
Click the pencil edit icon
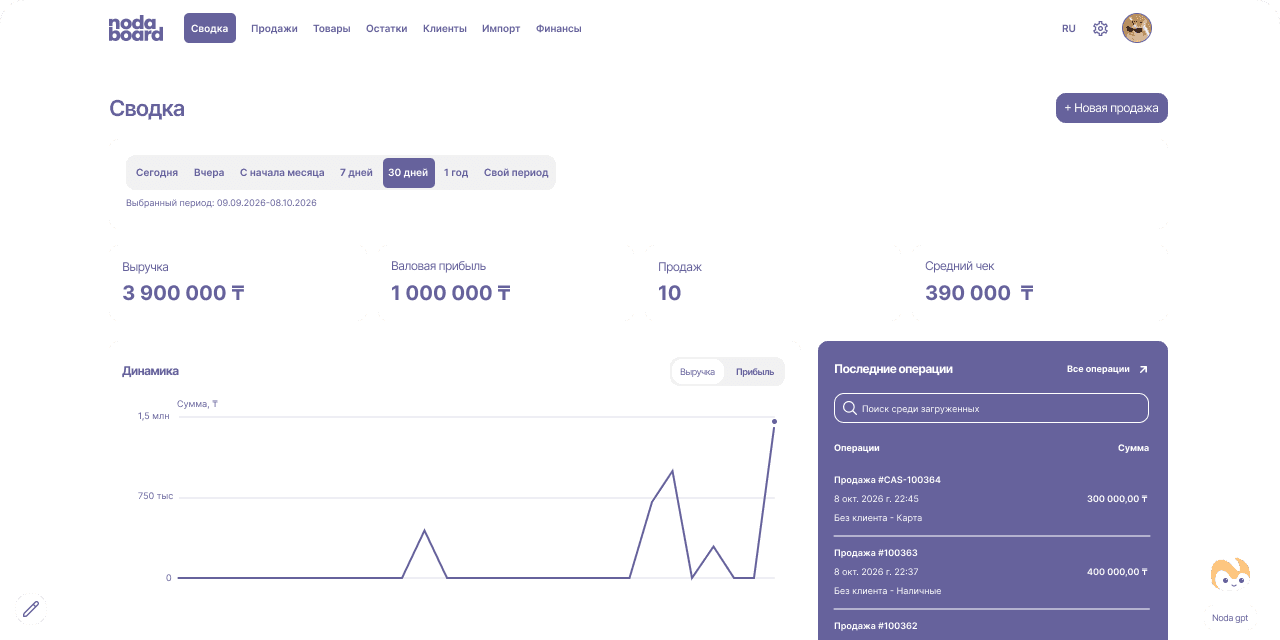(x=31, y=608)
